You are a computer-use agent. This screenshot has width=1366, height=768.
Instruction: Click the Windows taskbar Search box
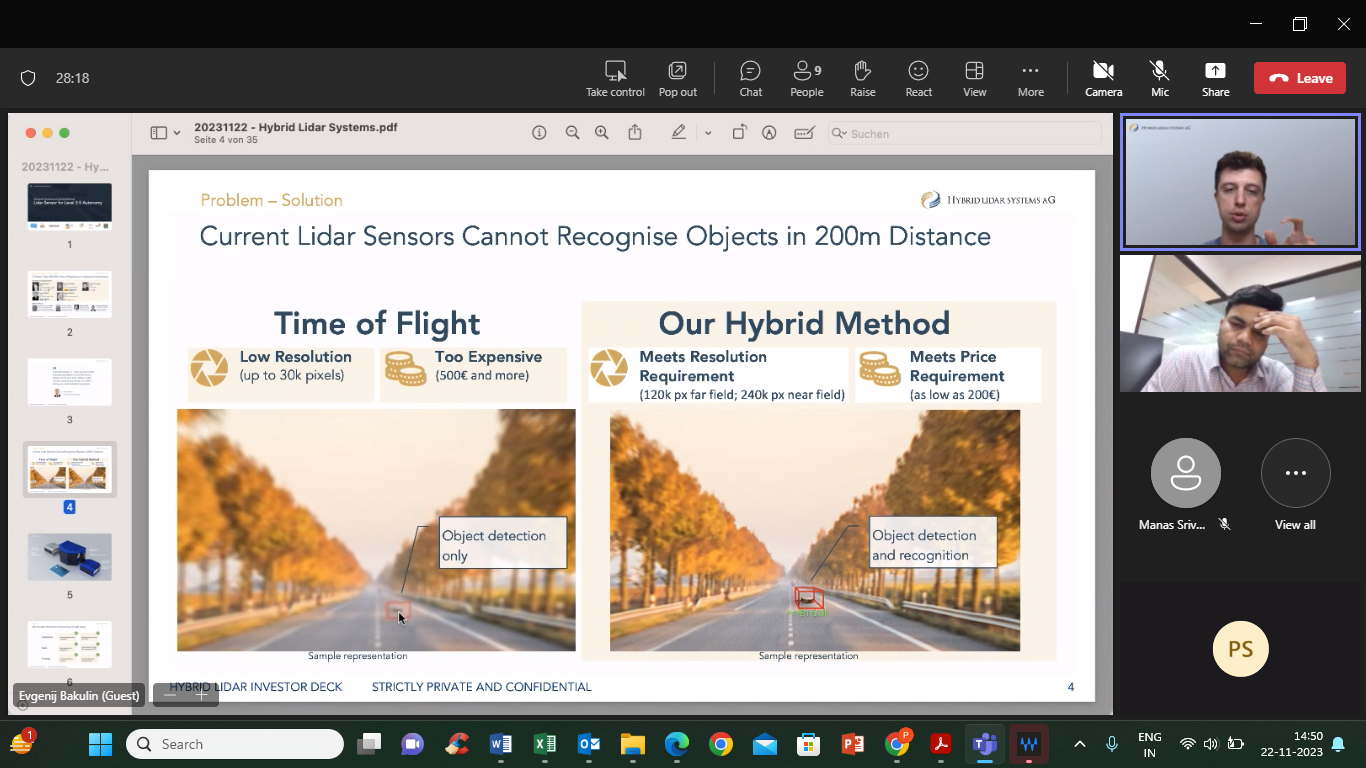pyautogui.click(x=235, y=744)
